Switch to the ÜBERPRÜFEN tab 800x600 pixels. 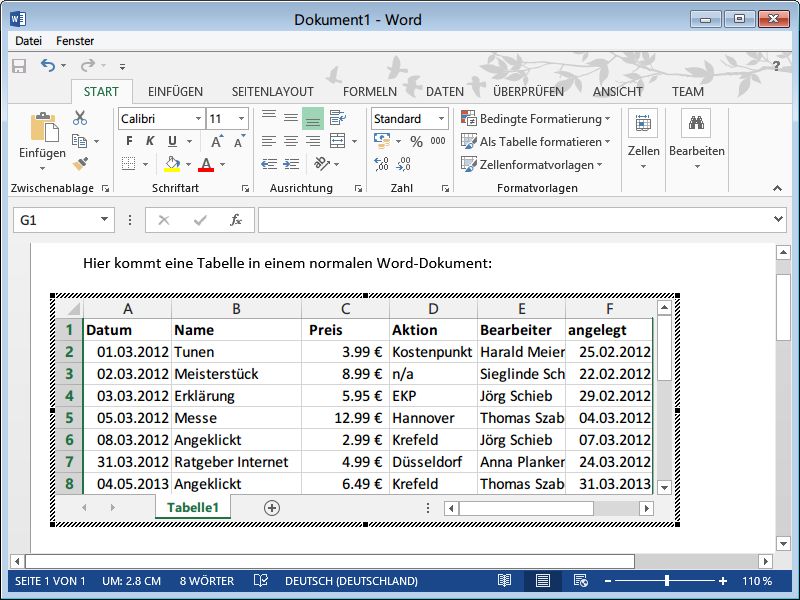(529, 92)
